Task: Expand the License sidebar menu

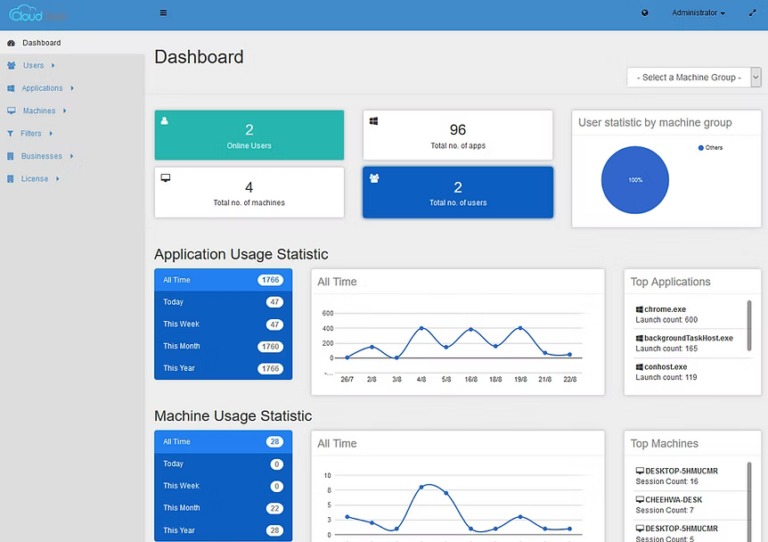Action: (x=35, y=179)
